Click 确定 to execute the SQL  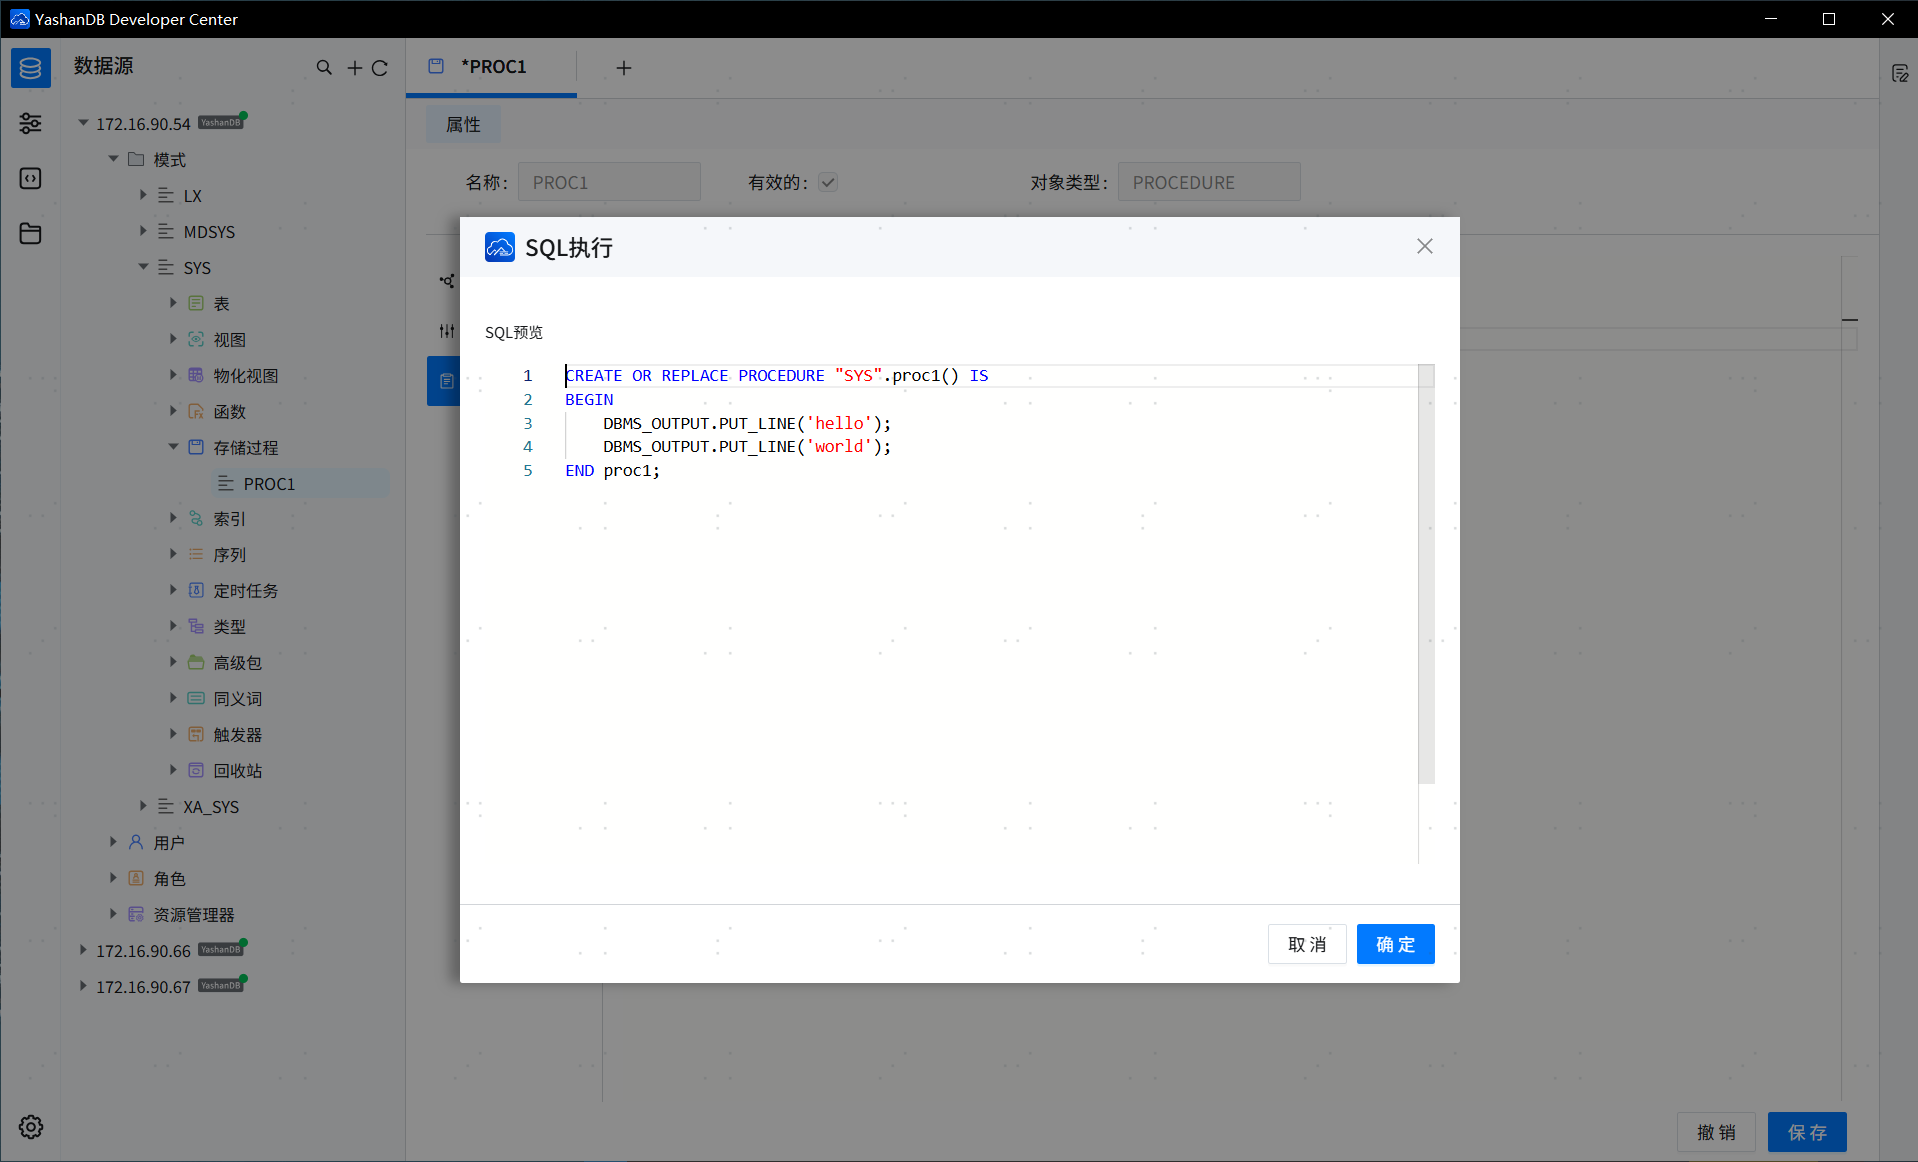pos(1395,944)
